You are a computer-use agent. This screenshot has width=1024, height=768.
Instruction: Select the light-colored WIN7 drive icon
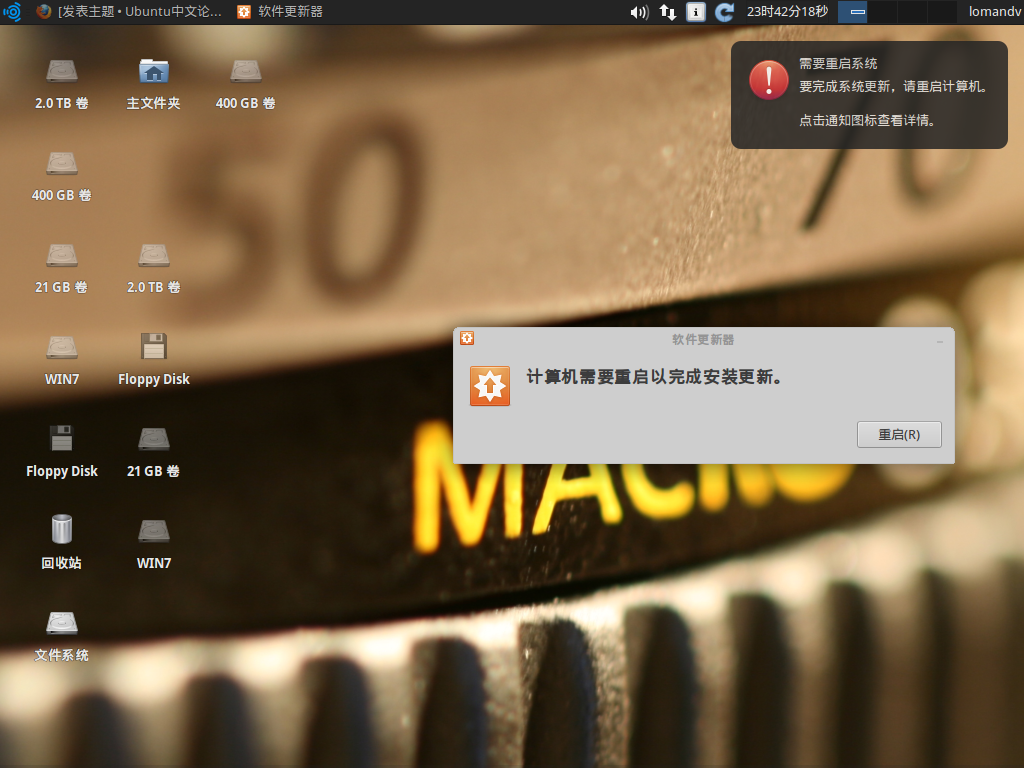(x=61, y=361)
